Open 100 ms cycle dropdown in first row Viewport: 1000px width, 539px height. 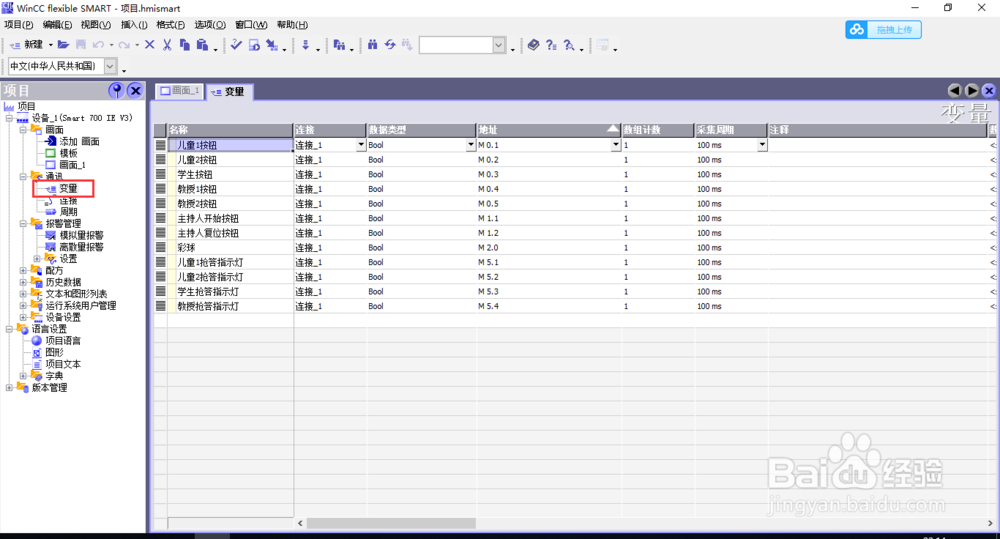tap(762, 145)
